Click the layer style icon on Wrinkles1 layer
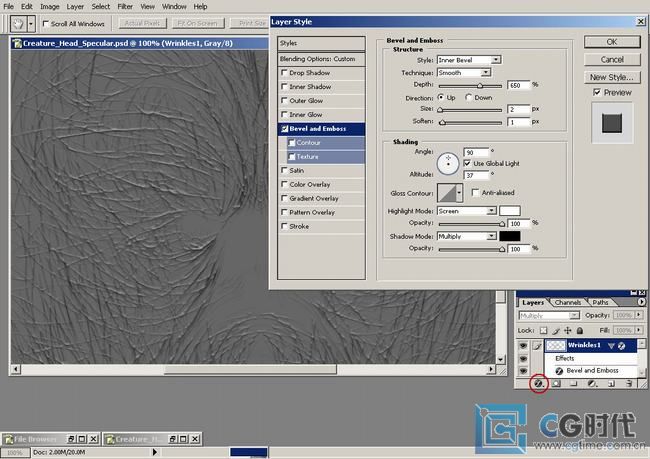 [x=621, y=345]
